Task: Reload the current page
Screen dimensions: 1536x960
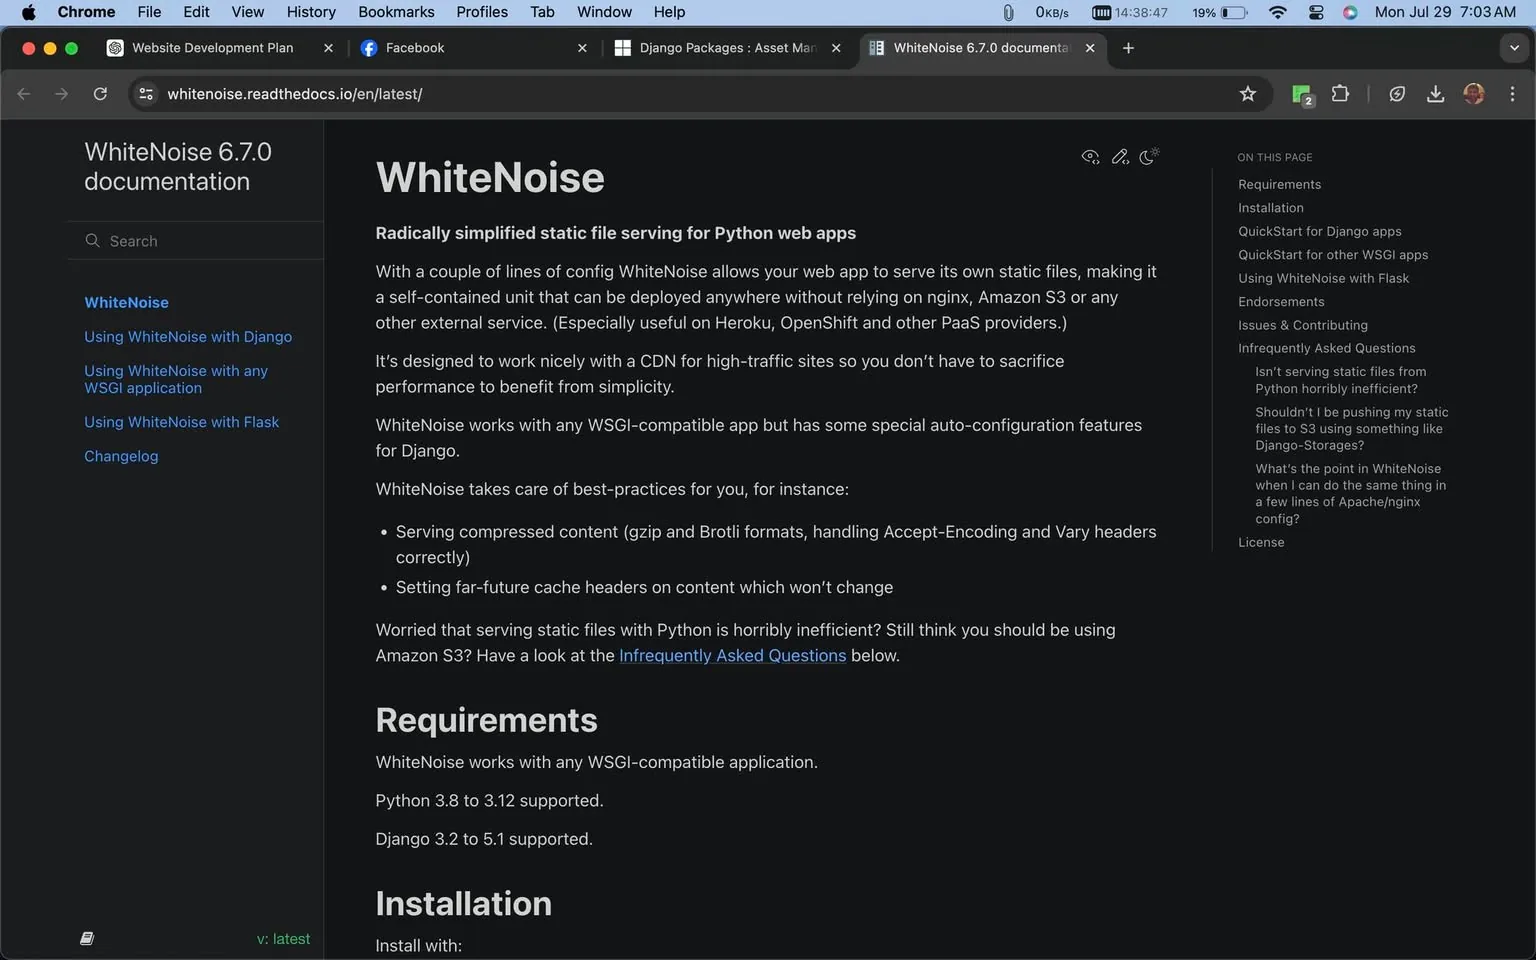Action: point(100,93)
